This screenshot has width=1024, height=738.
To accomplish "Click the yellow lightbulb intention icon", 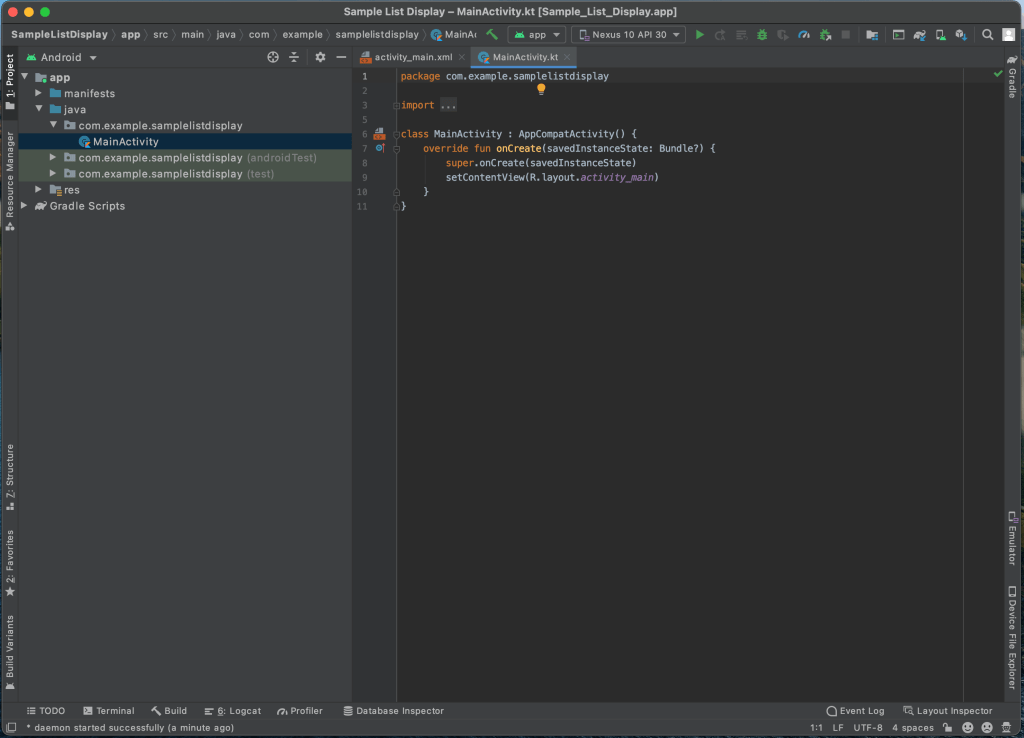I will (541, 89).
